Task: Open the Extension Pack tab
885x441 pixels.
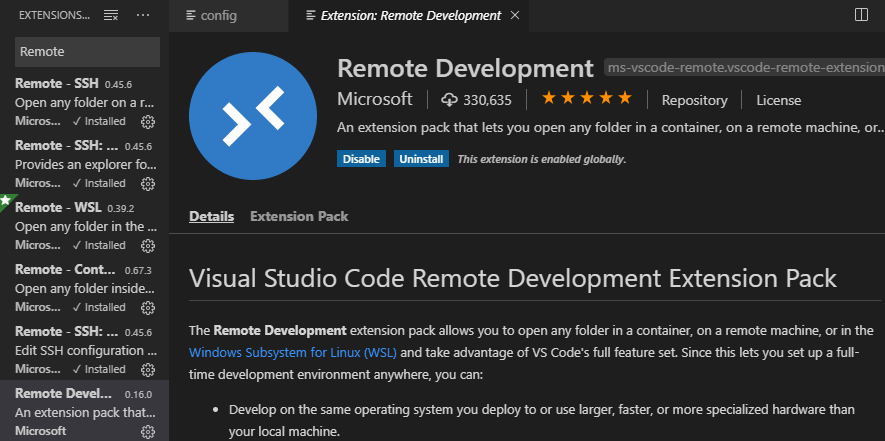Action: [x=299, y=216]
